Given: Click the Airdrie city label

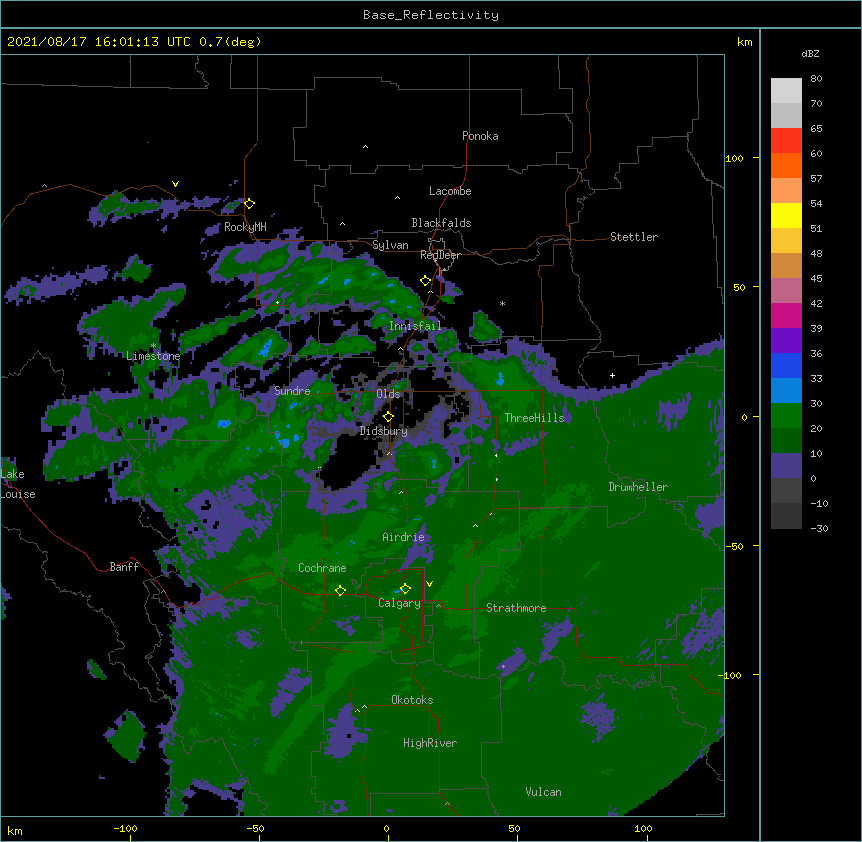Looking at the screenshot, I should [x=404, y=537].
